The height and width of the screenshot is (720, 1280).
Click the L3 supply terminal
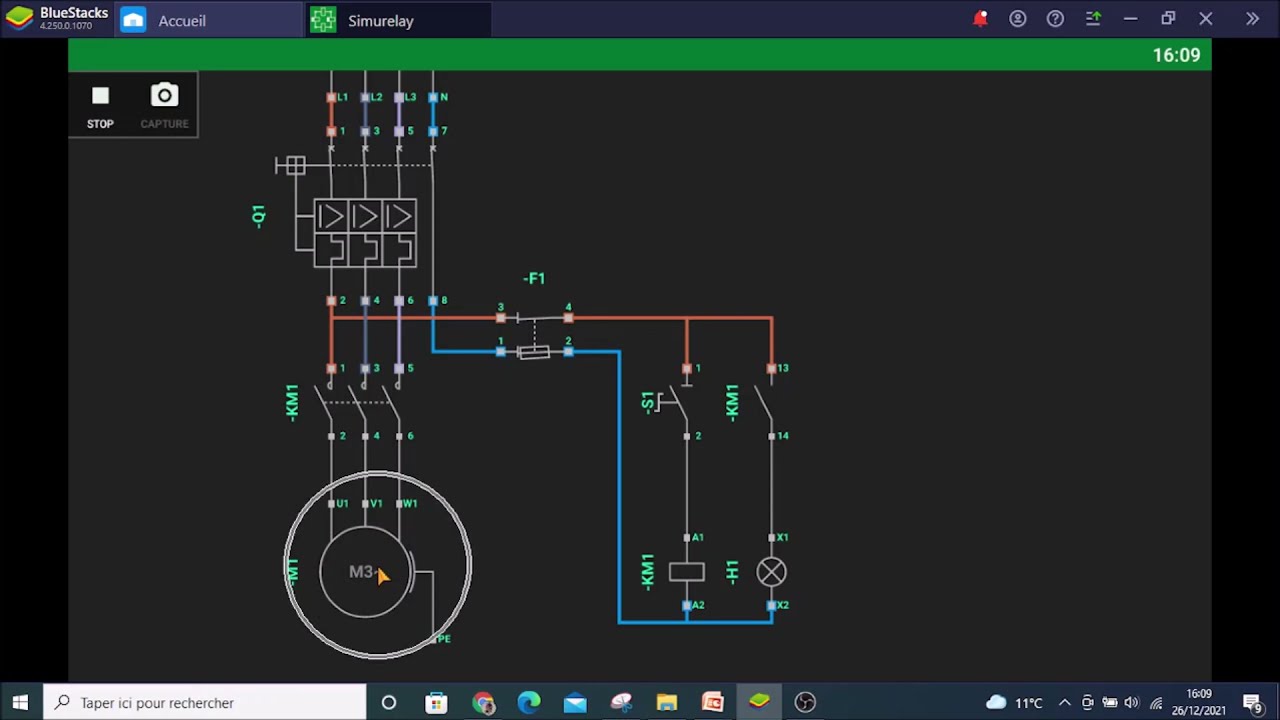click(399, 97)
